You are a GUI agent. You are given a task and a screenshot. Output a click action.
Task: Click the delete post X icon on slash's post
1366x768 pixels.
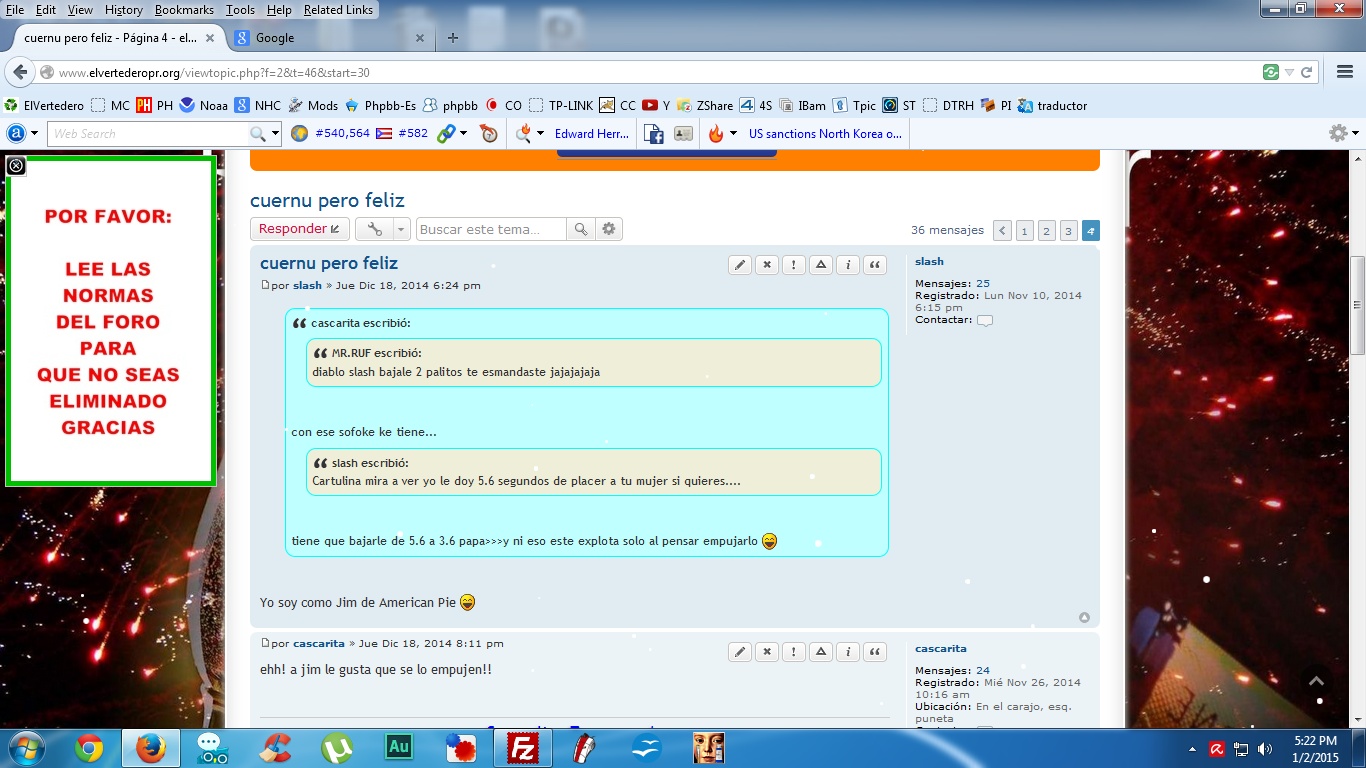(767, 265)
